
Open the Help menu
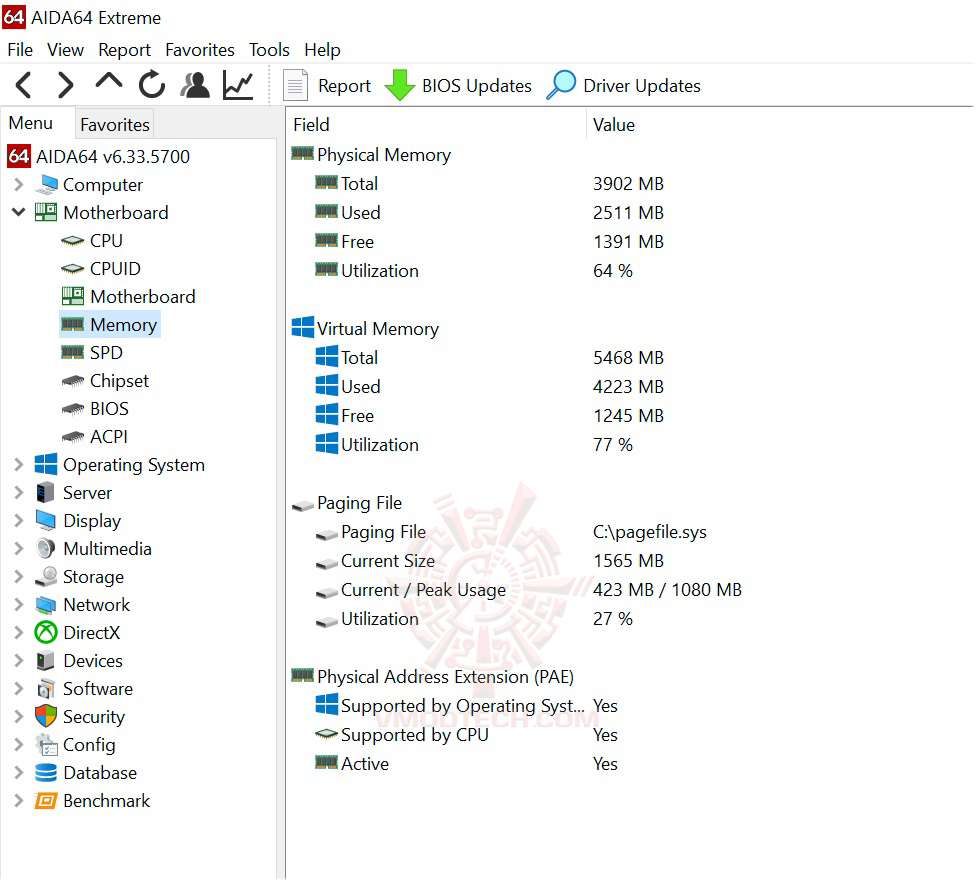pos(322,50)
